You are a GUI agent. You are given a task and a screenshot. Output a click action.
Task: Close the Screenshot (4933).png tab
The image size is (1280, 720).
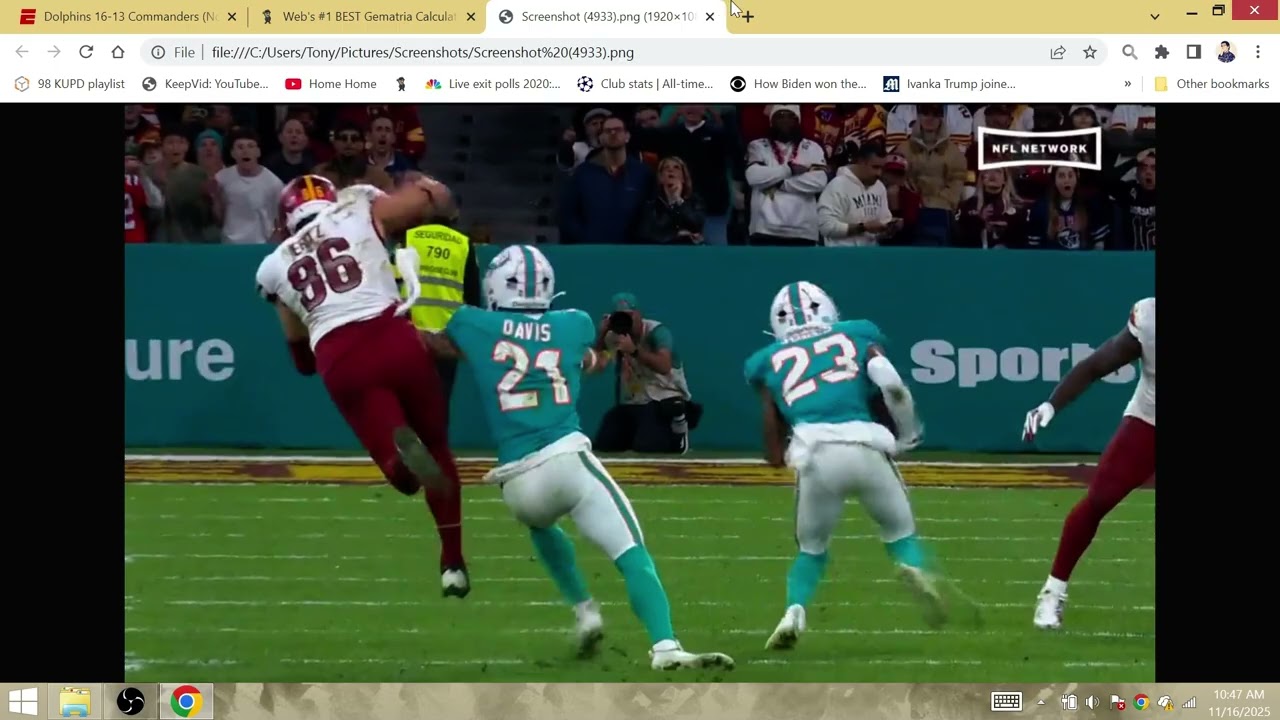point(710,17)
